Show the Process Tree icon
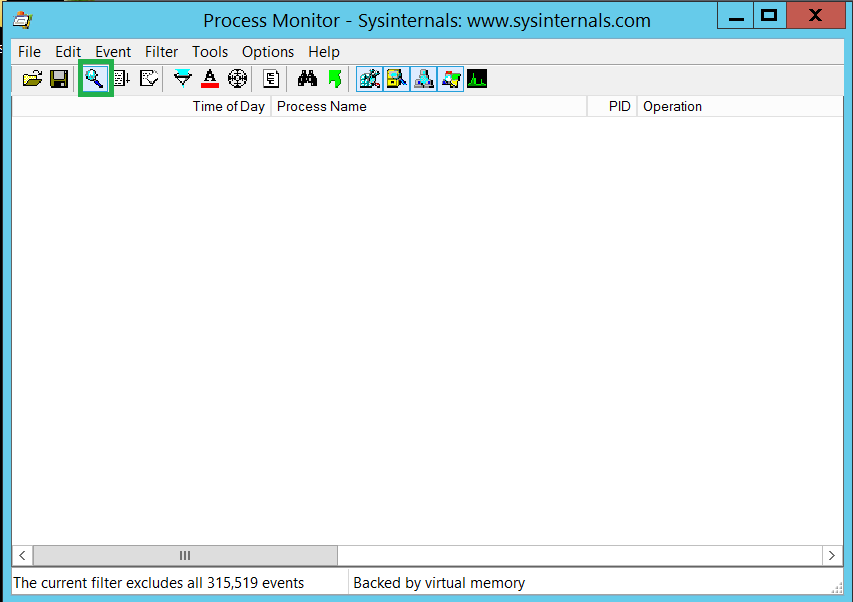The image size is (853, 602). click(x=271, y=79)
